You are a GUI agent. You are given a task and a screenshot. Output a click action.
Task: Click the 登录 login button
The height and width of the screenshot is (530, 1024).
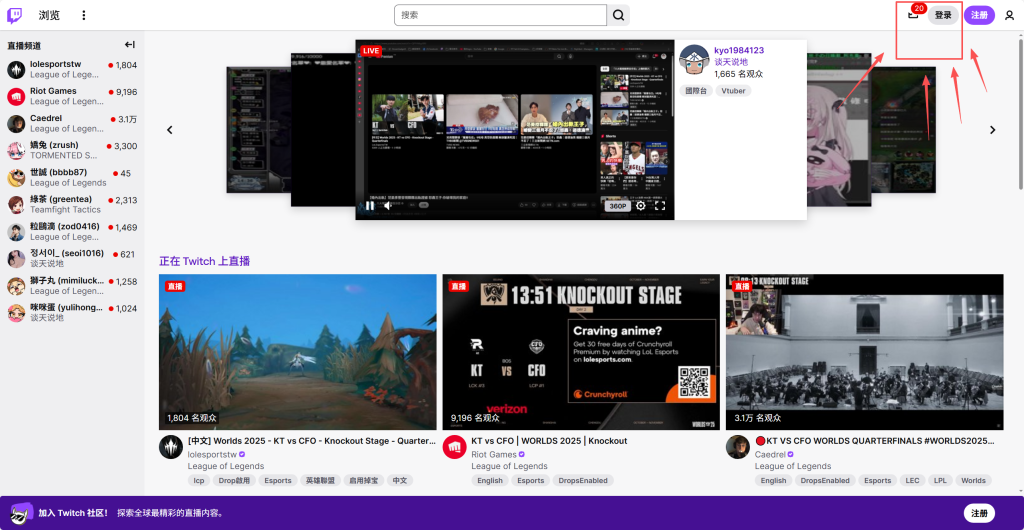click(943, 15)
